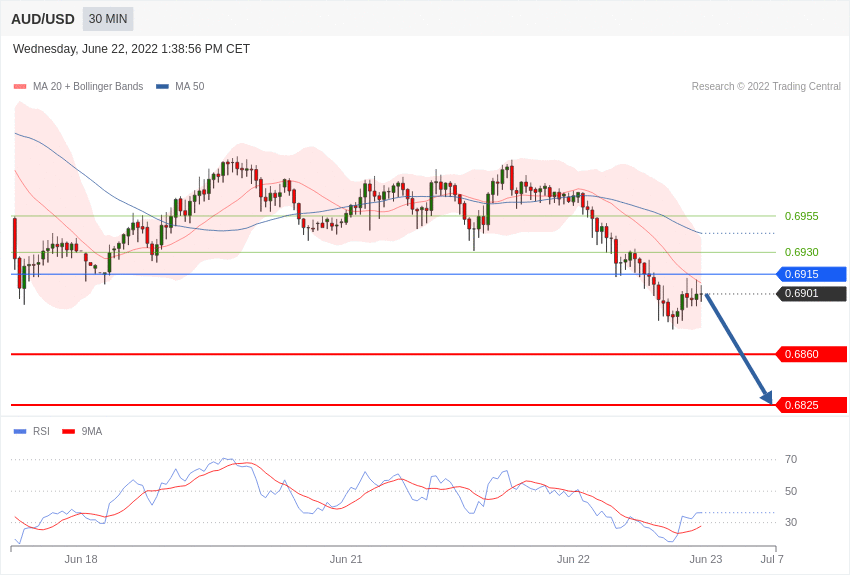
Task: Click the pink MA 20 legend swatch
Action: (x=20, y=87)
